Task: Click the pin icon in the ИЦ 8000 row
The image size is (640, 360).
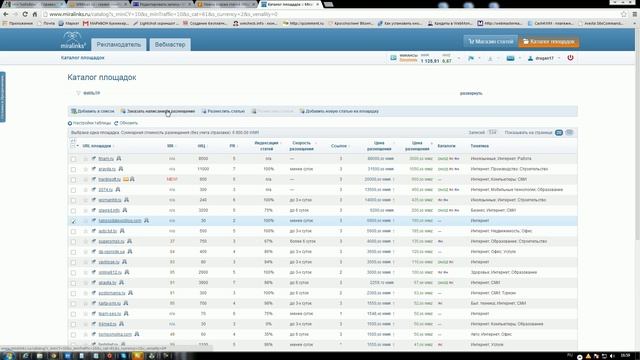Action: [94, 158]
